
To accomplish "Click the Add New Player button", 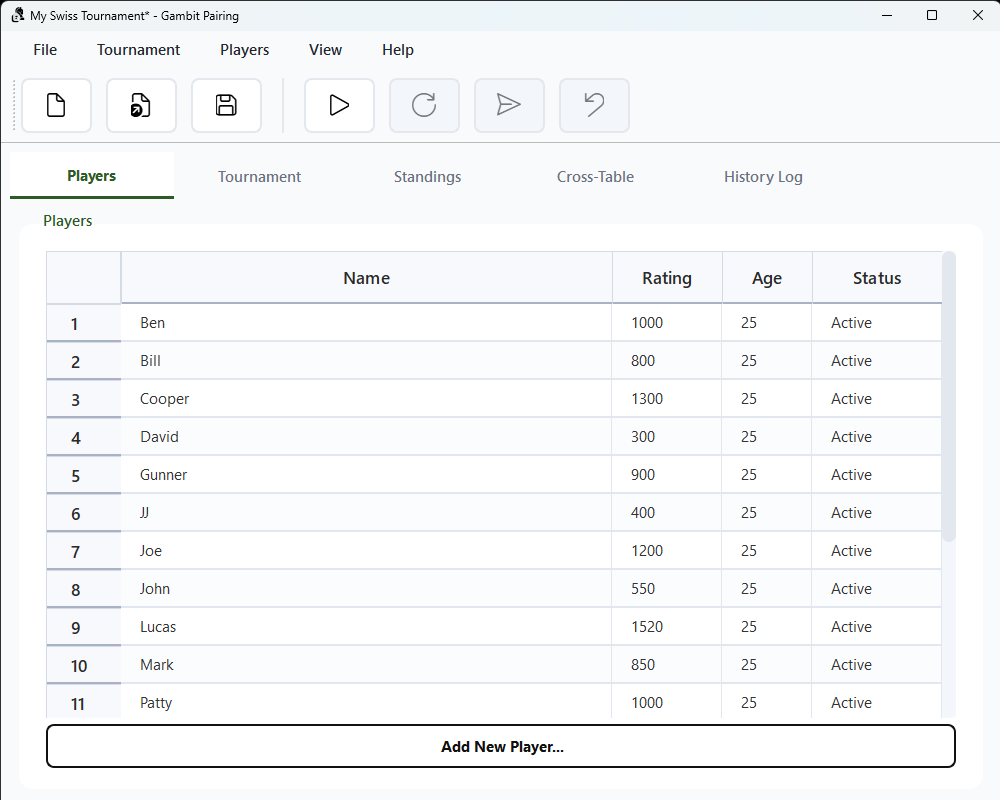I will point(501,746).
